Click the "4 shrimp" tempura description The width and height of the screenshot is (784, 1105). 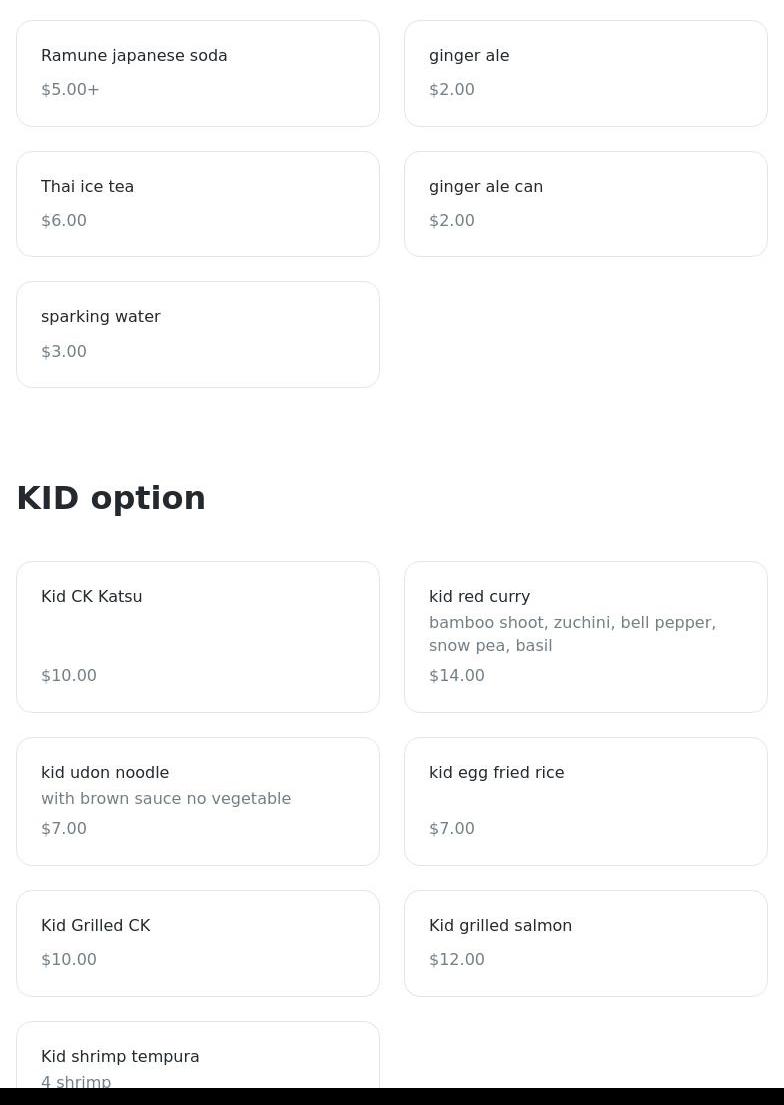76,1081
